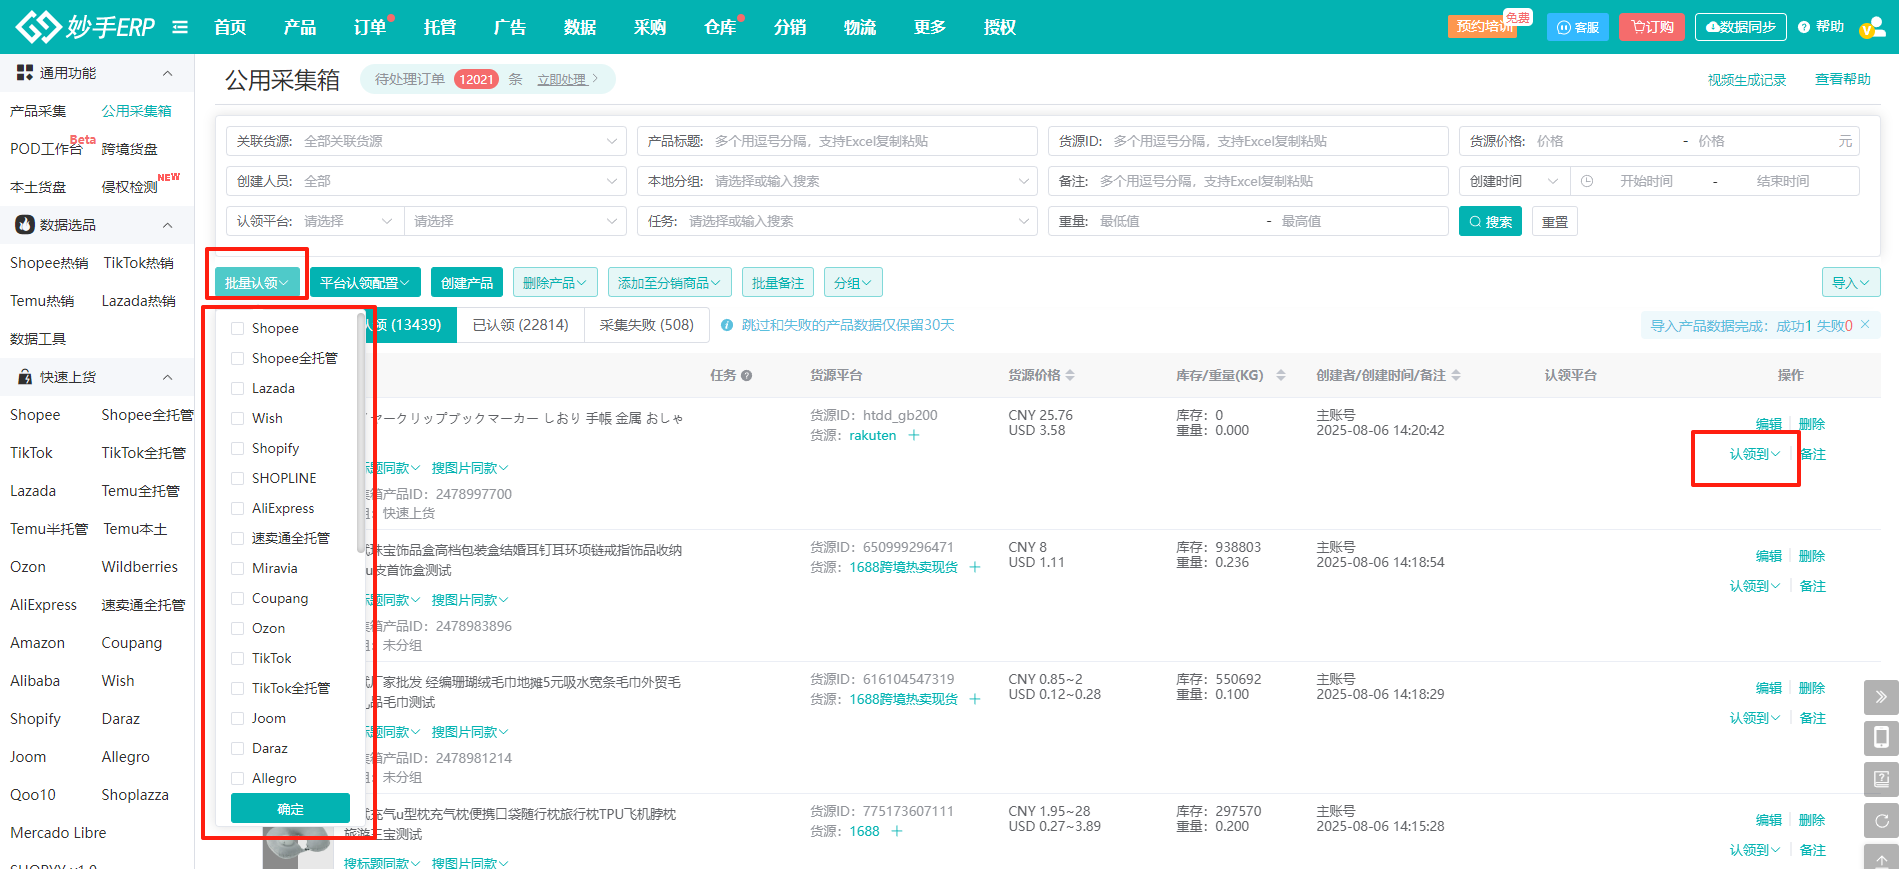
Task: Open the 导入 dropdown on the right
Action: (1850, 283)
